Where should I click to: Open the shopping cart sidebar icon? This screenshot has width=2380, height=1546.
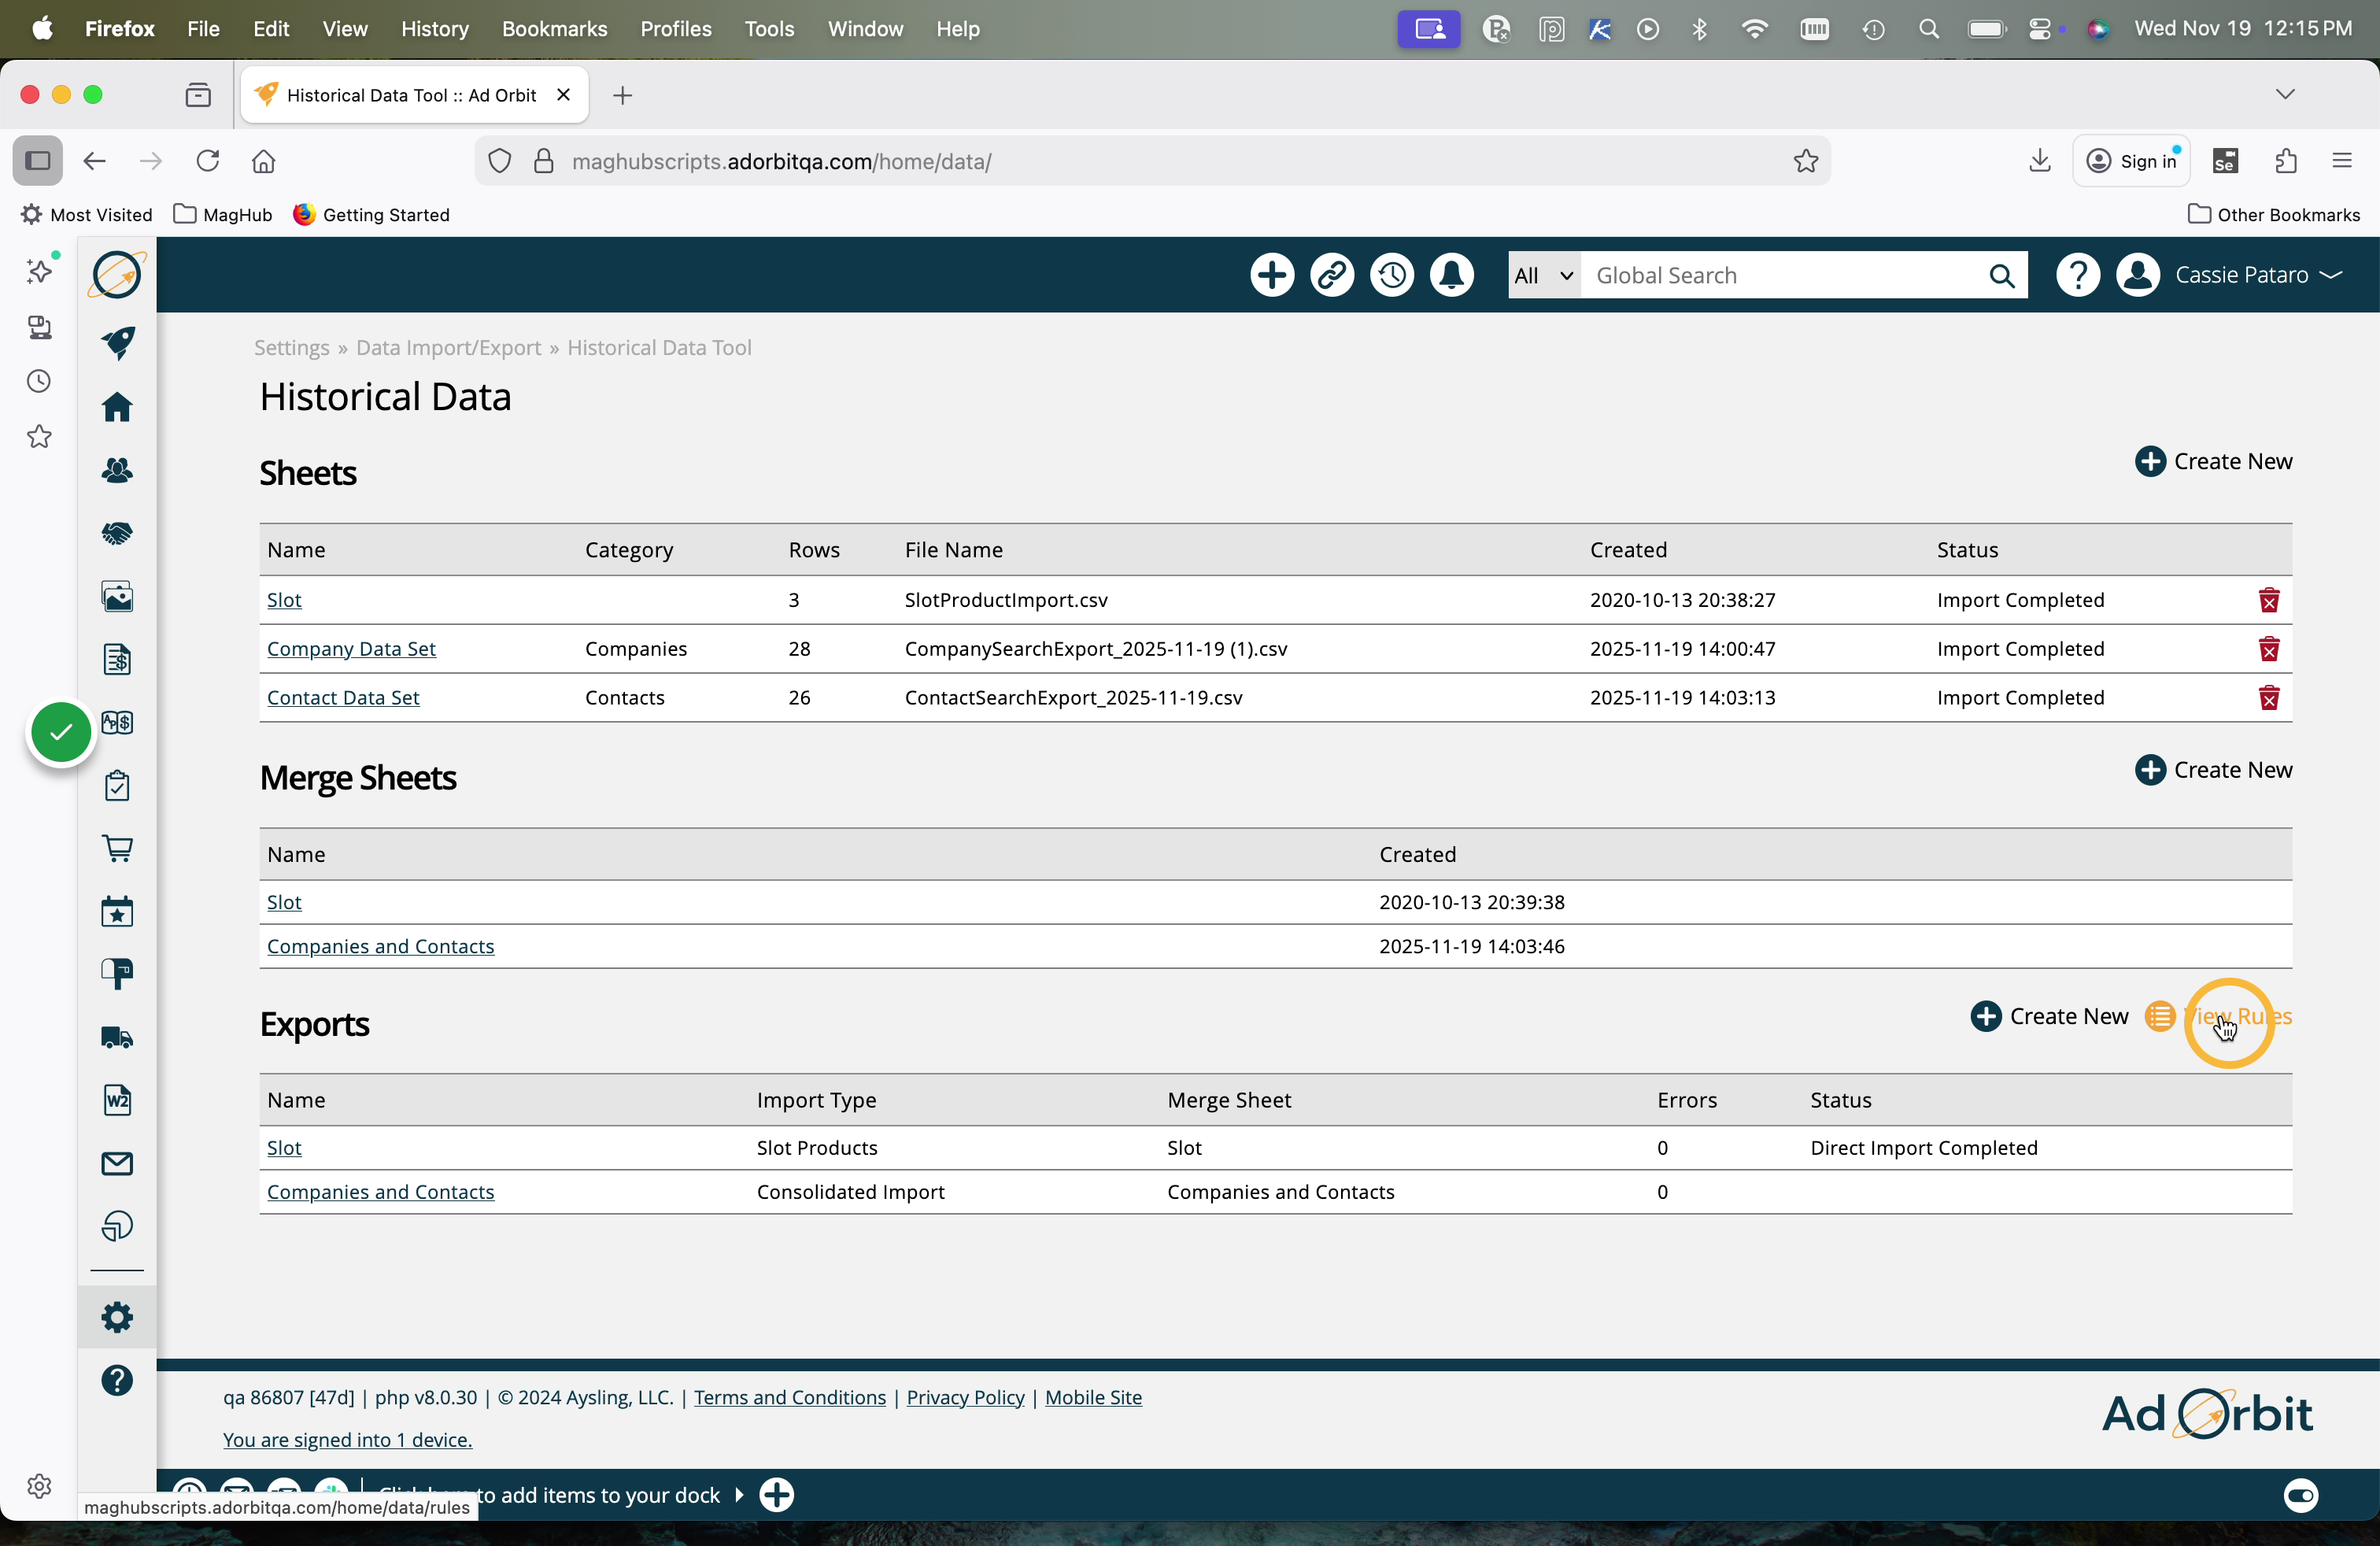point(117,848)
